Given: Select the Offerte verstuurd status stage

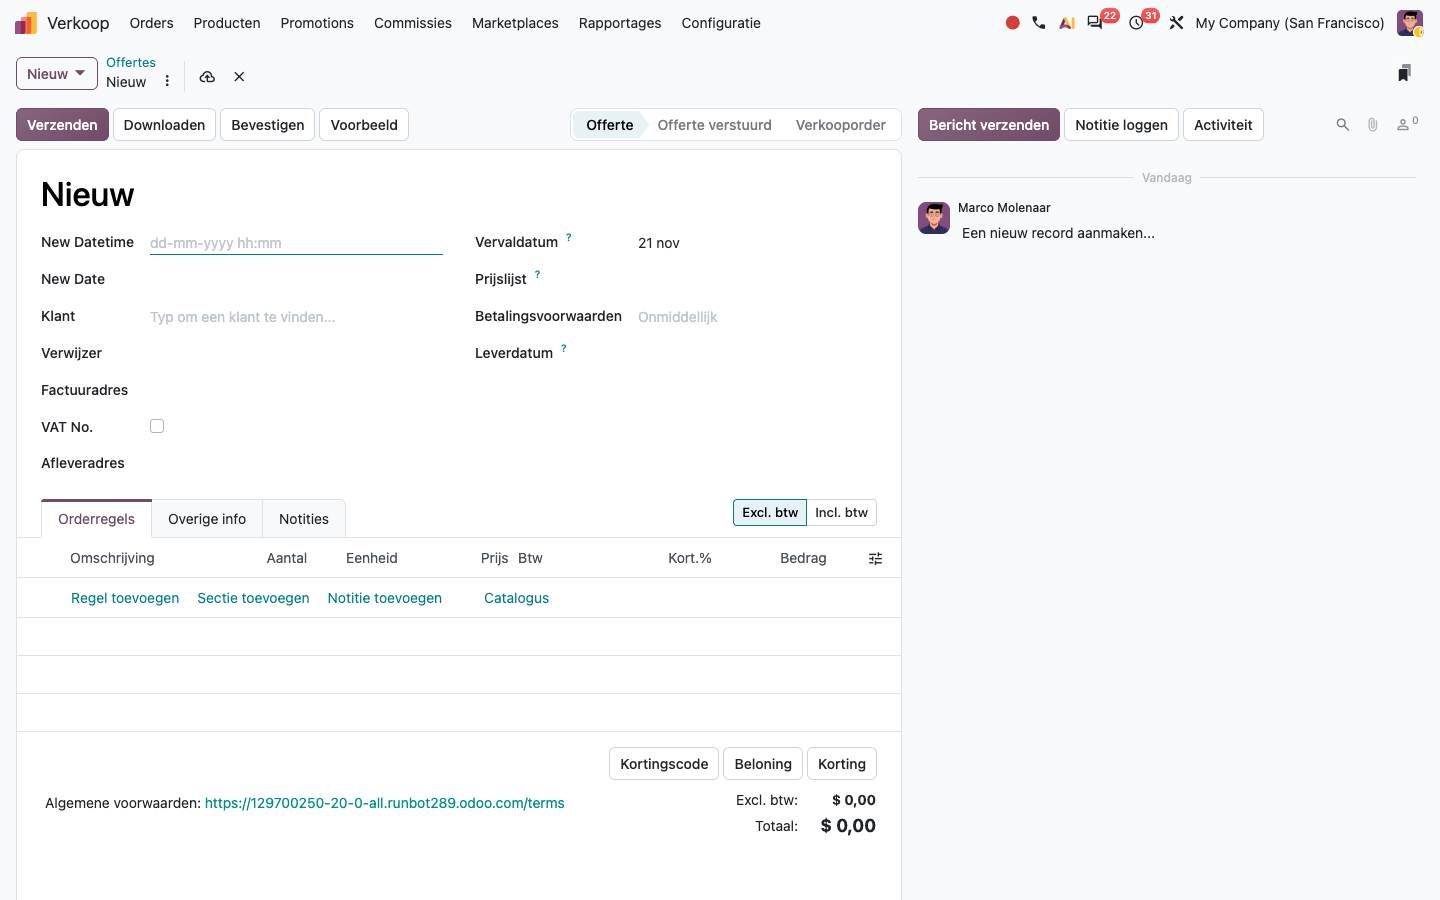Looking at the screenshot, I should click(x=714, y=125).
